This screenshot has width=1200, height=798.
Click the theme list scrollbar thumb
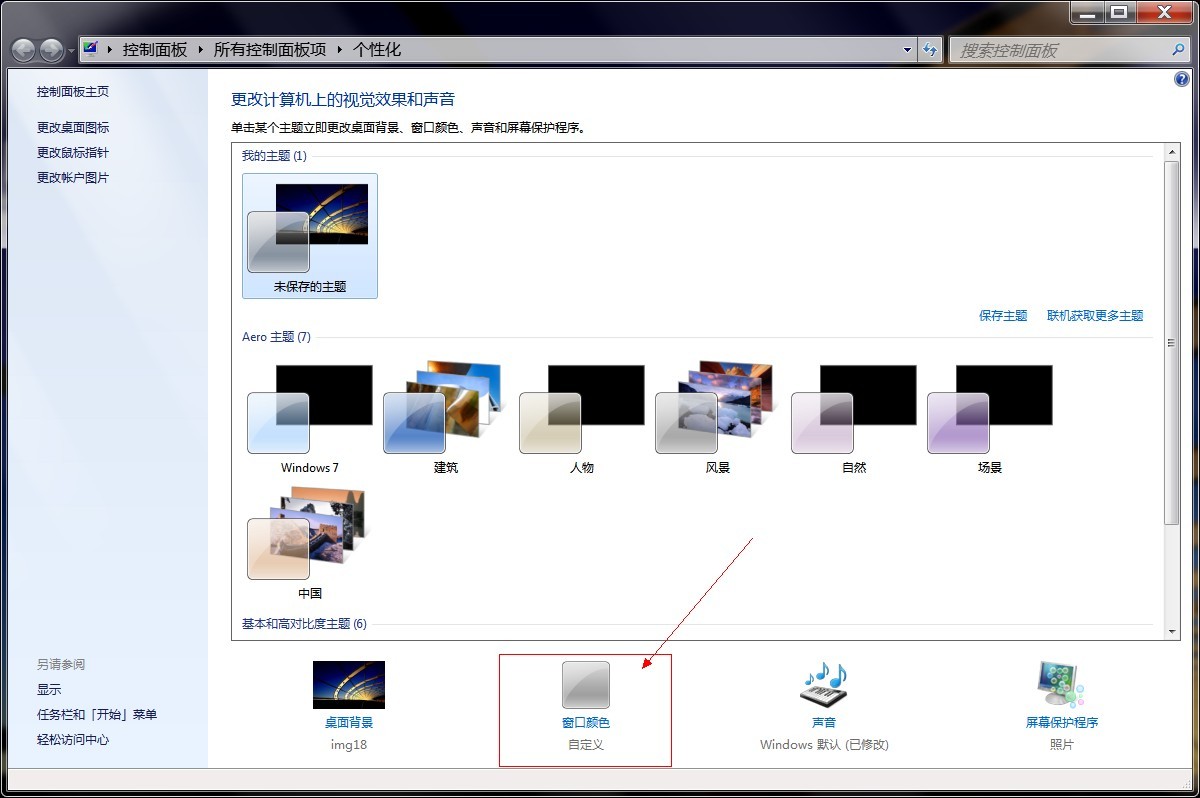pyautogui.click(x=1173, y=342)
